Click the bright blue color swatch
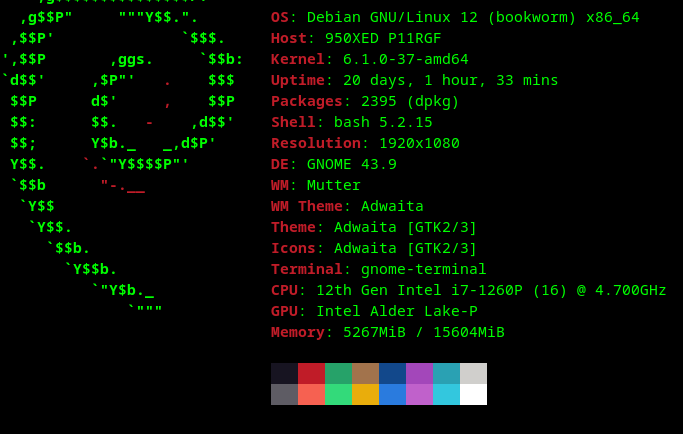Screen dimensions: 683x434 tap(392, 394)
